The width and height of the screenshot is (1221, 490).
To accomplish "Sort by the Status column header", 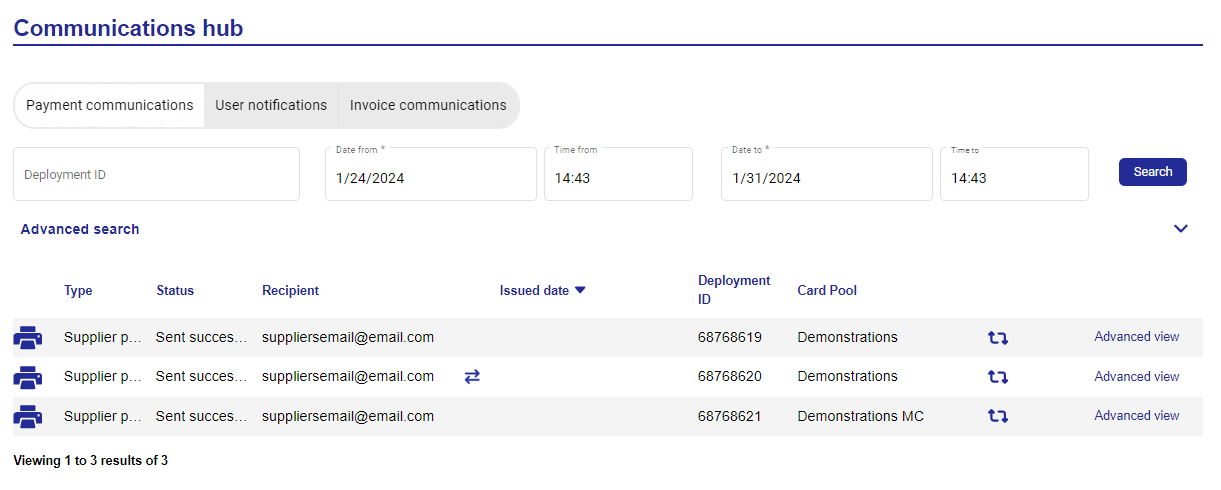I will click(x=175, y=291).
